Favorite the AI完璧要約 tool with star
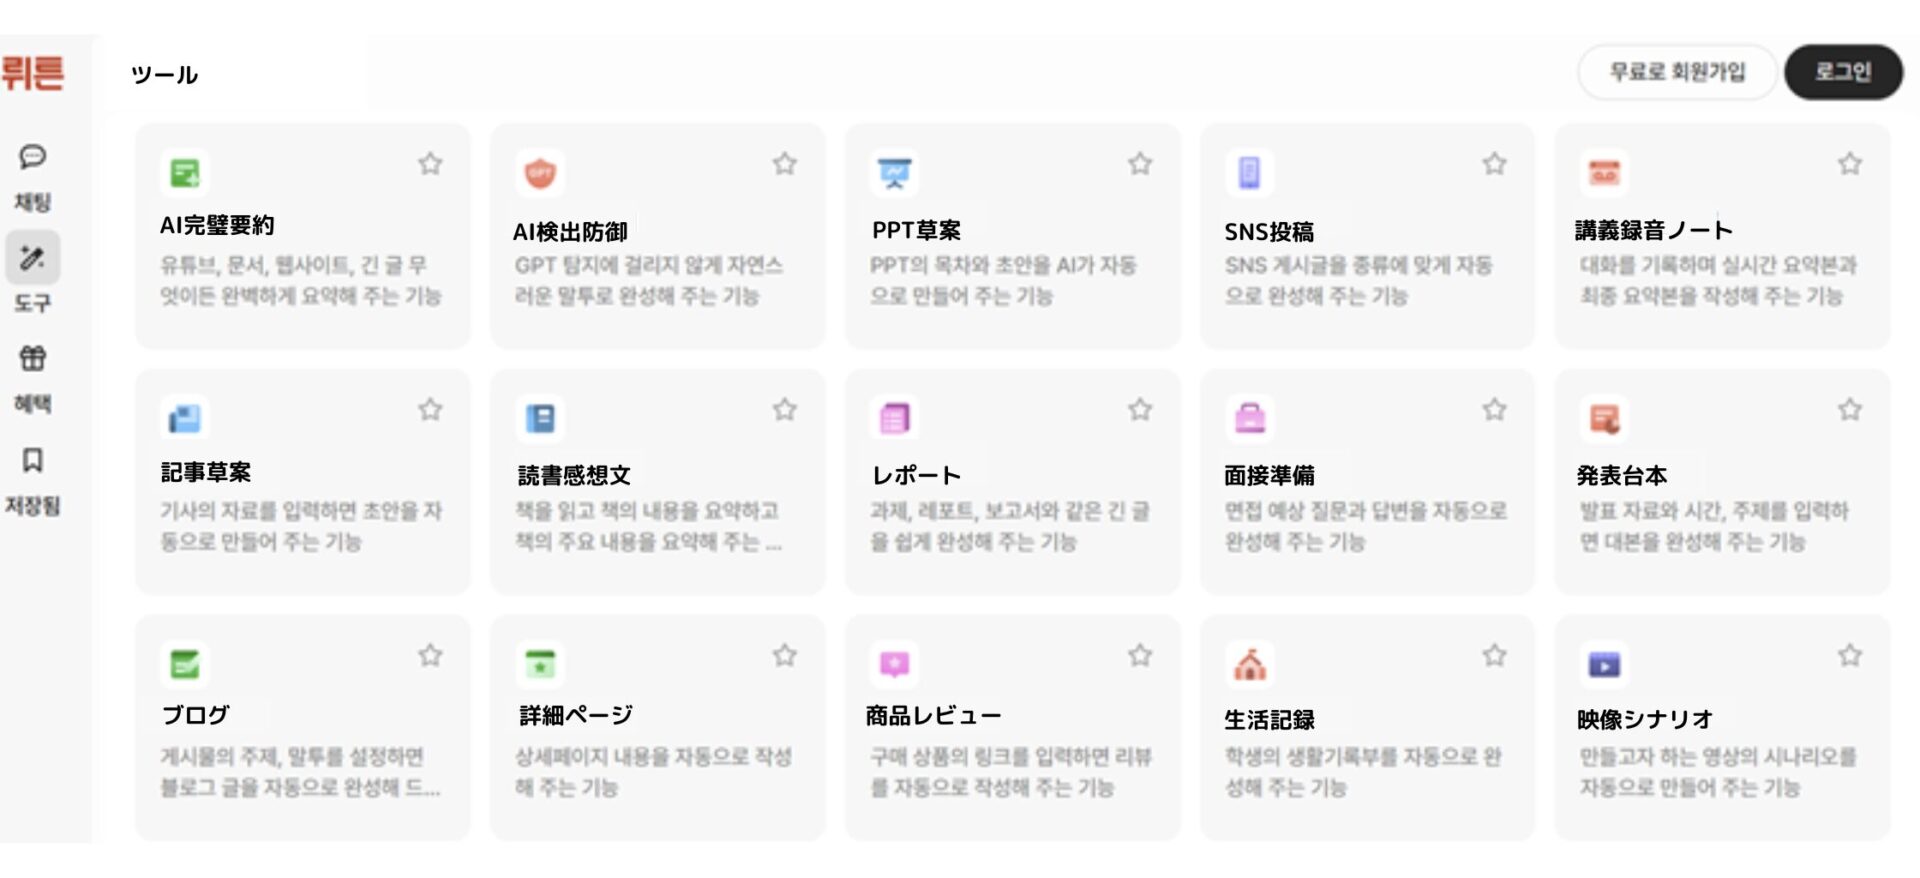The height and width of the screenshot is (878, 1920). [x=430, y=163]
